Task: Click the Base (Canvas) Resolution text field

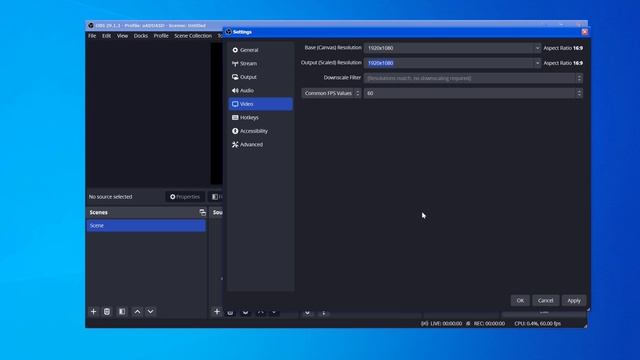Action: point(449,48)
